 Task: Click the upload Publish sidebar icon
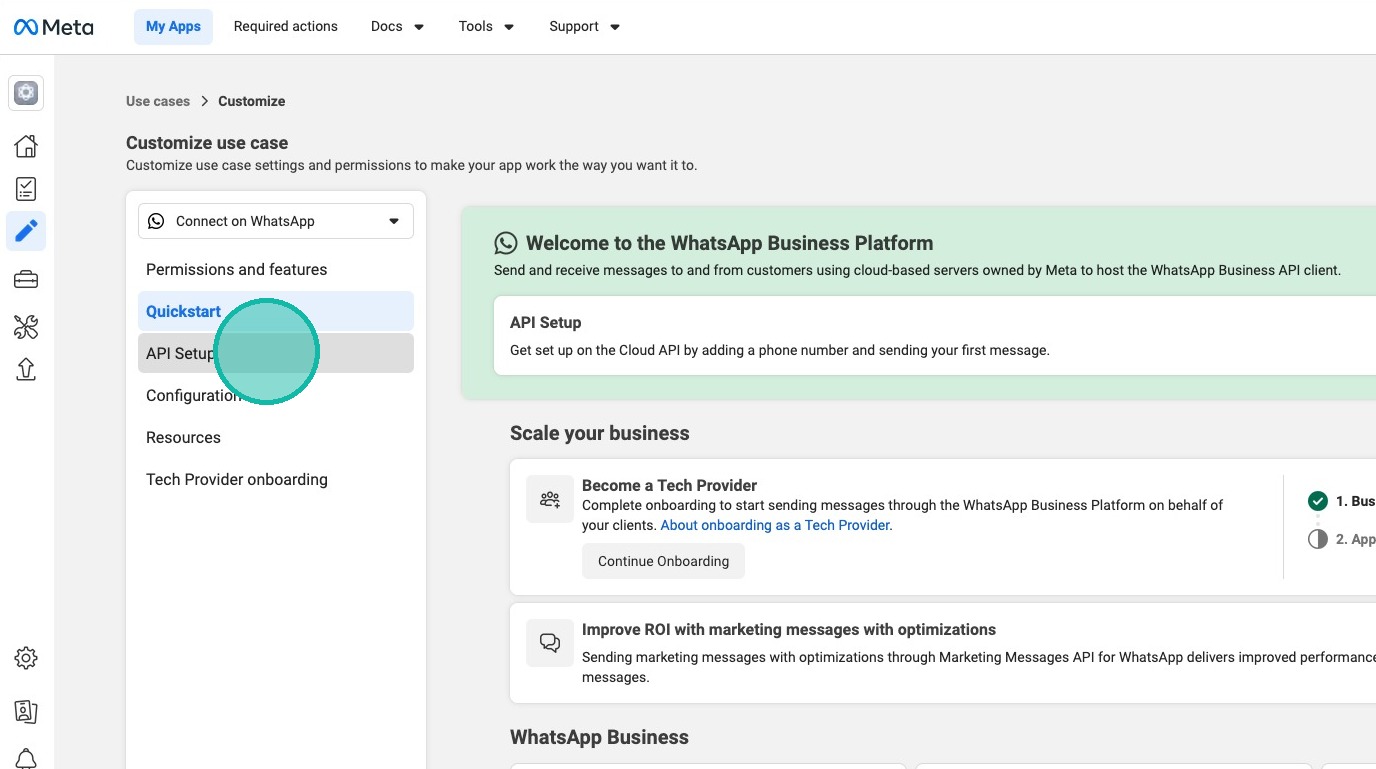tap(26, 369)
